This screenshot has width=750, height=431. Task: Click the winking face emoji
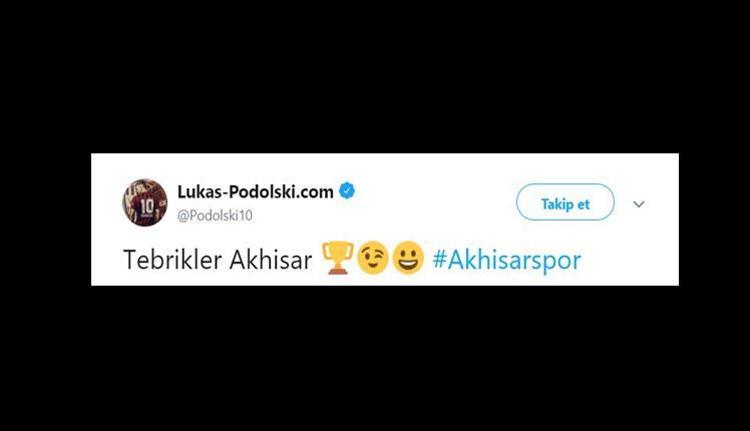[x=373, y=258]
